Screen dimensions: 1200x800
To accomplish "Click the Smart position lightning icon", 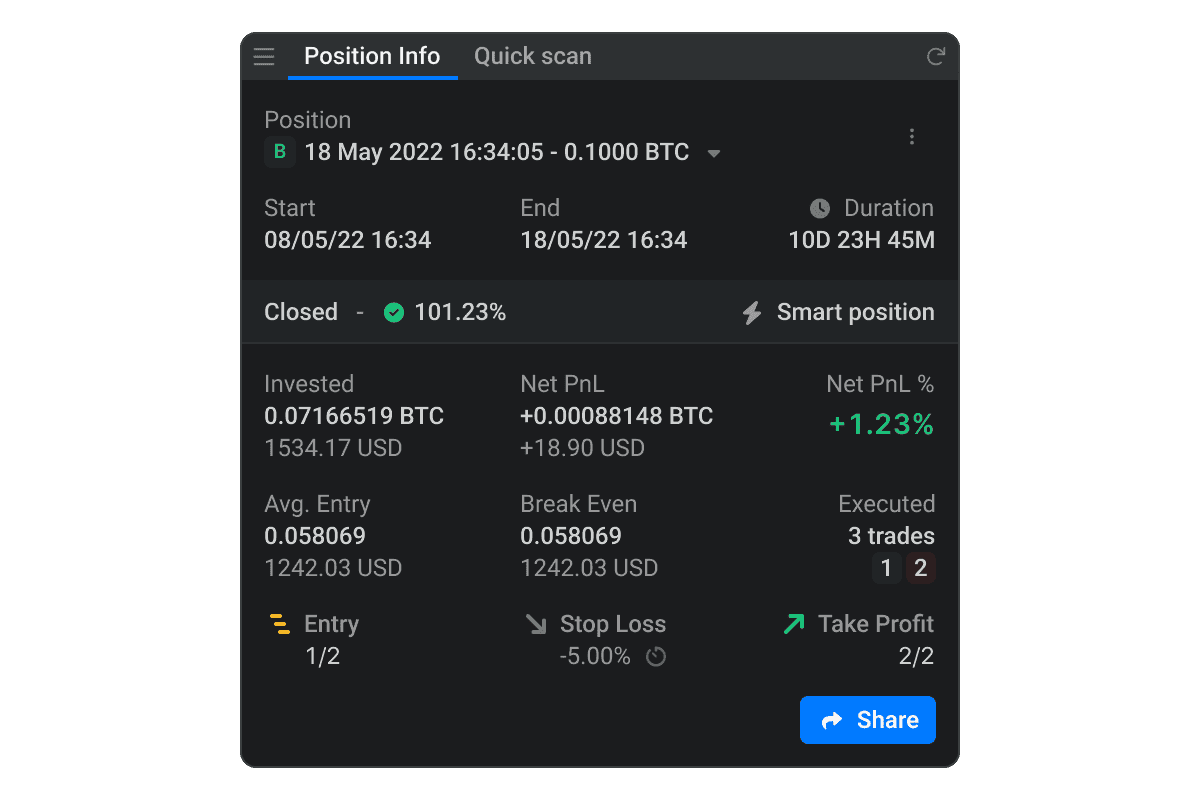I will [752, 313].
